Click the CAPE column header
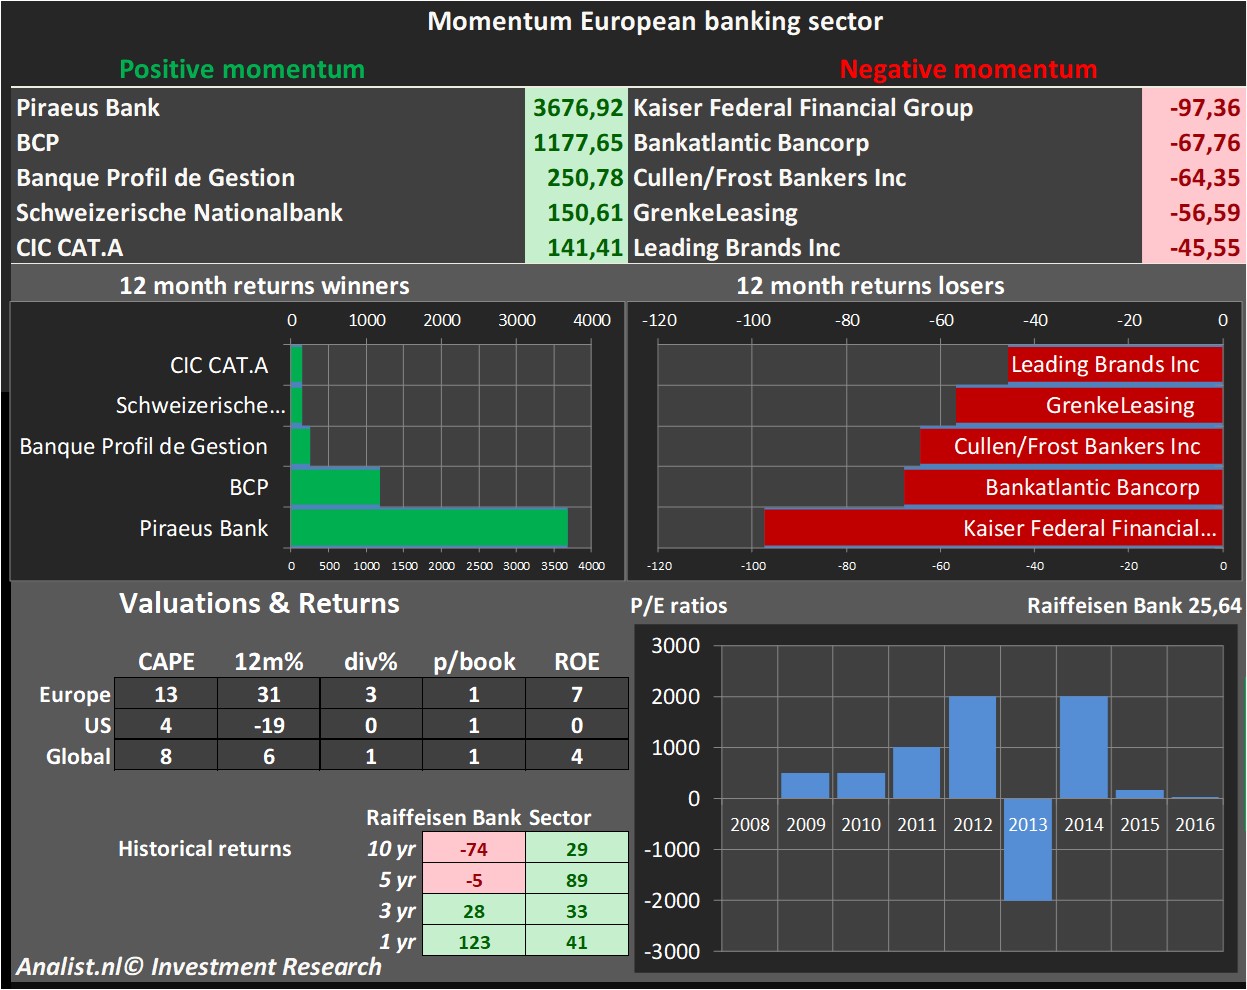The image size is (1247, 990). (x=166, y=661)
